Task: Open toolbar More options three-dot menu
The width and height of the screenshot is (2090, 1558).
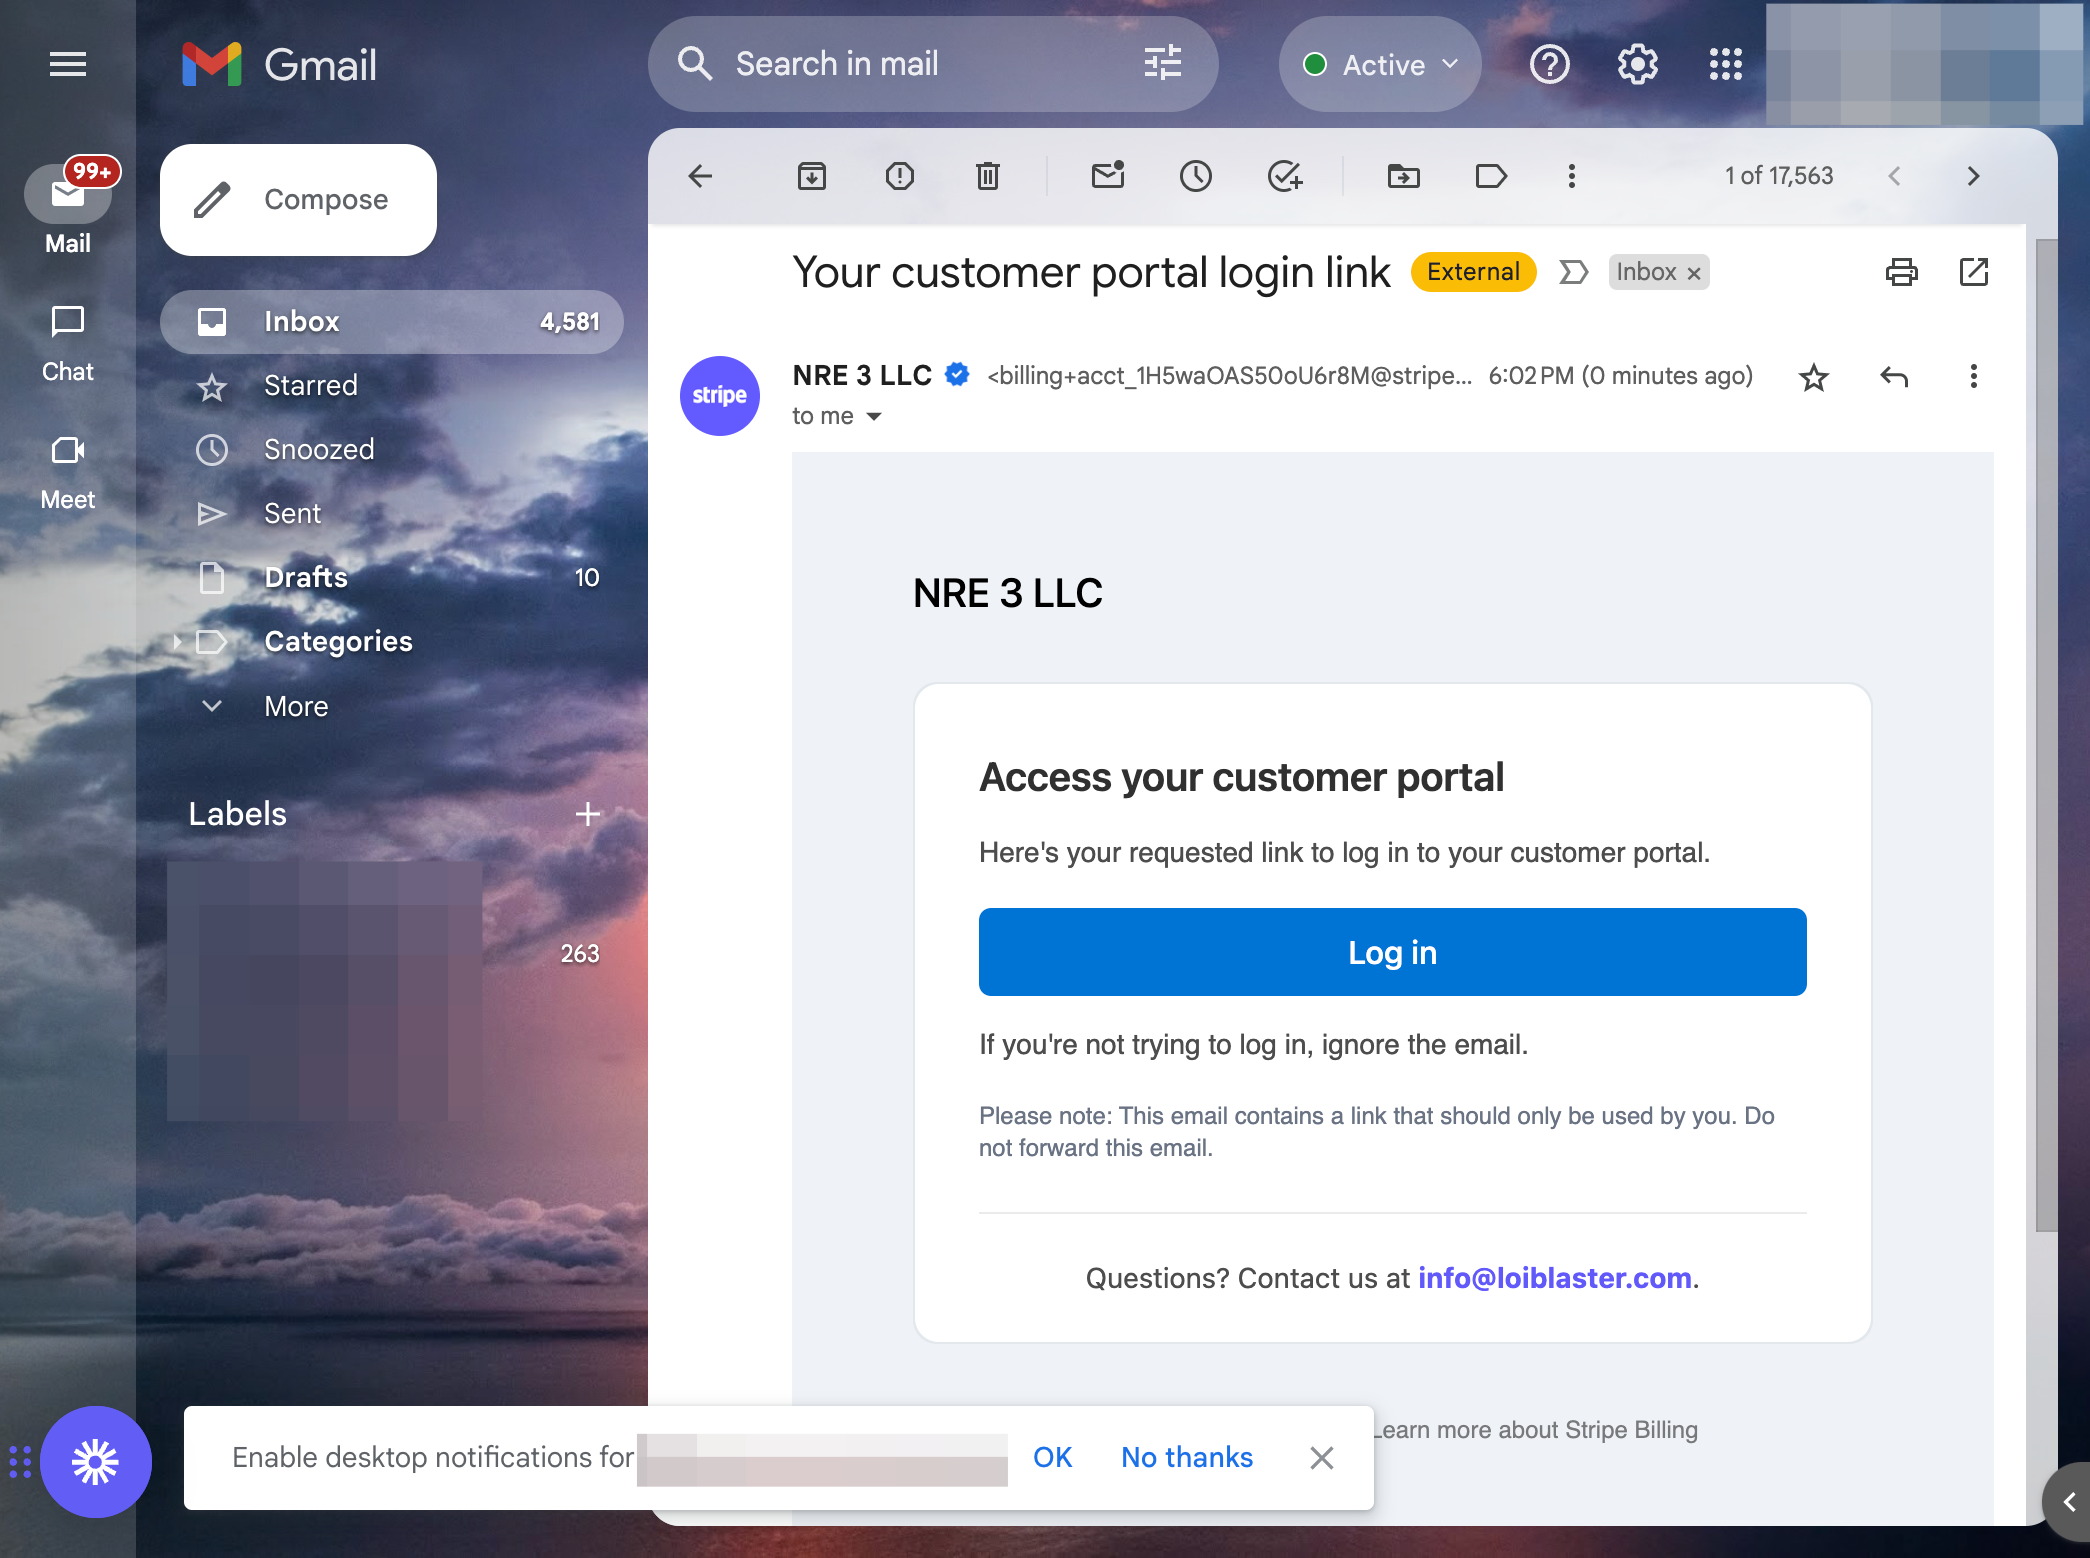Action: coord(1572,177)
